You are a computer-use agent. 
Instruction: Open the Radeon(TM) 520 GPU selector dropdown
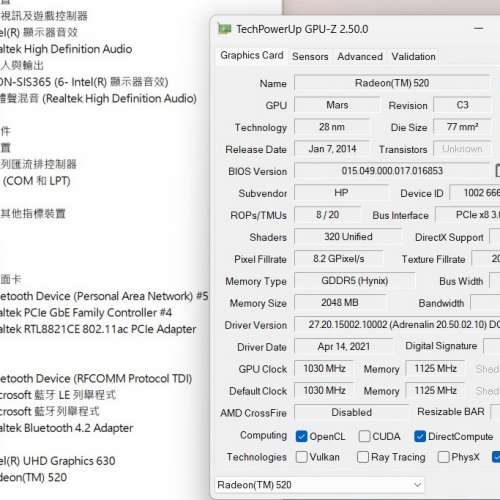point(320,485)
